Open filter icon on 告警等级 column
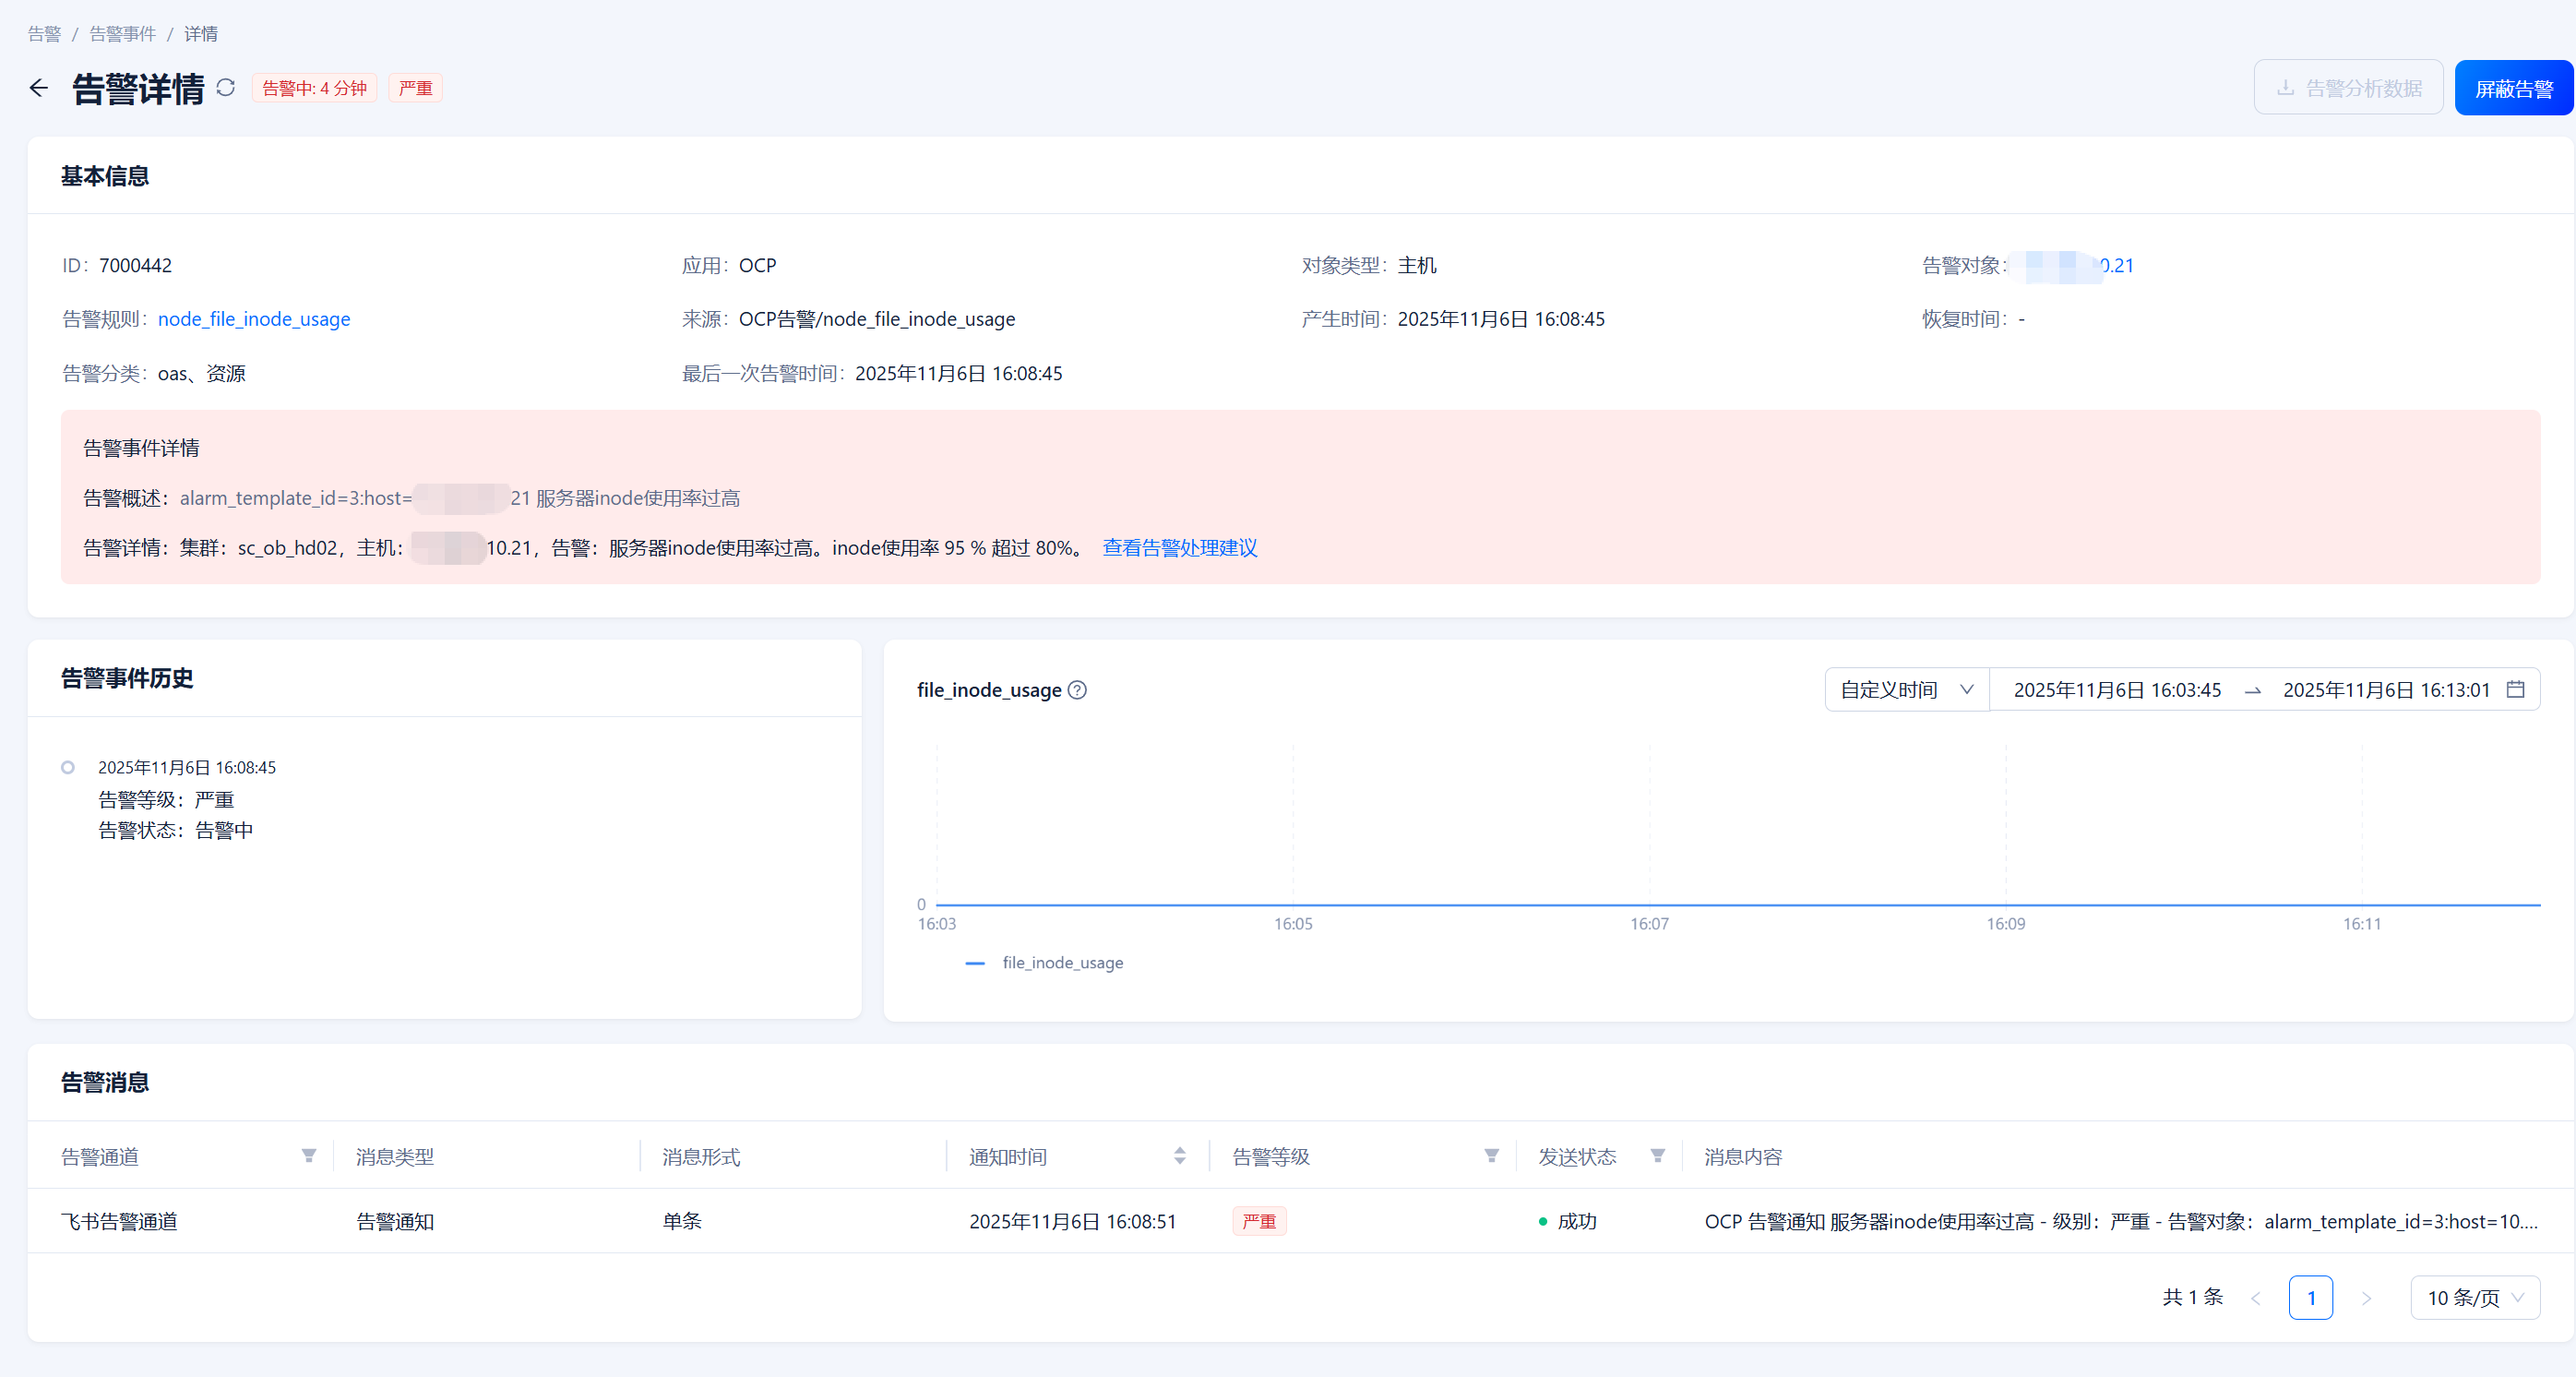The width and height of the screenshot is (2576, 1377). (x=1491, y=1156)
